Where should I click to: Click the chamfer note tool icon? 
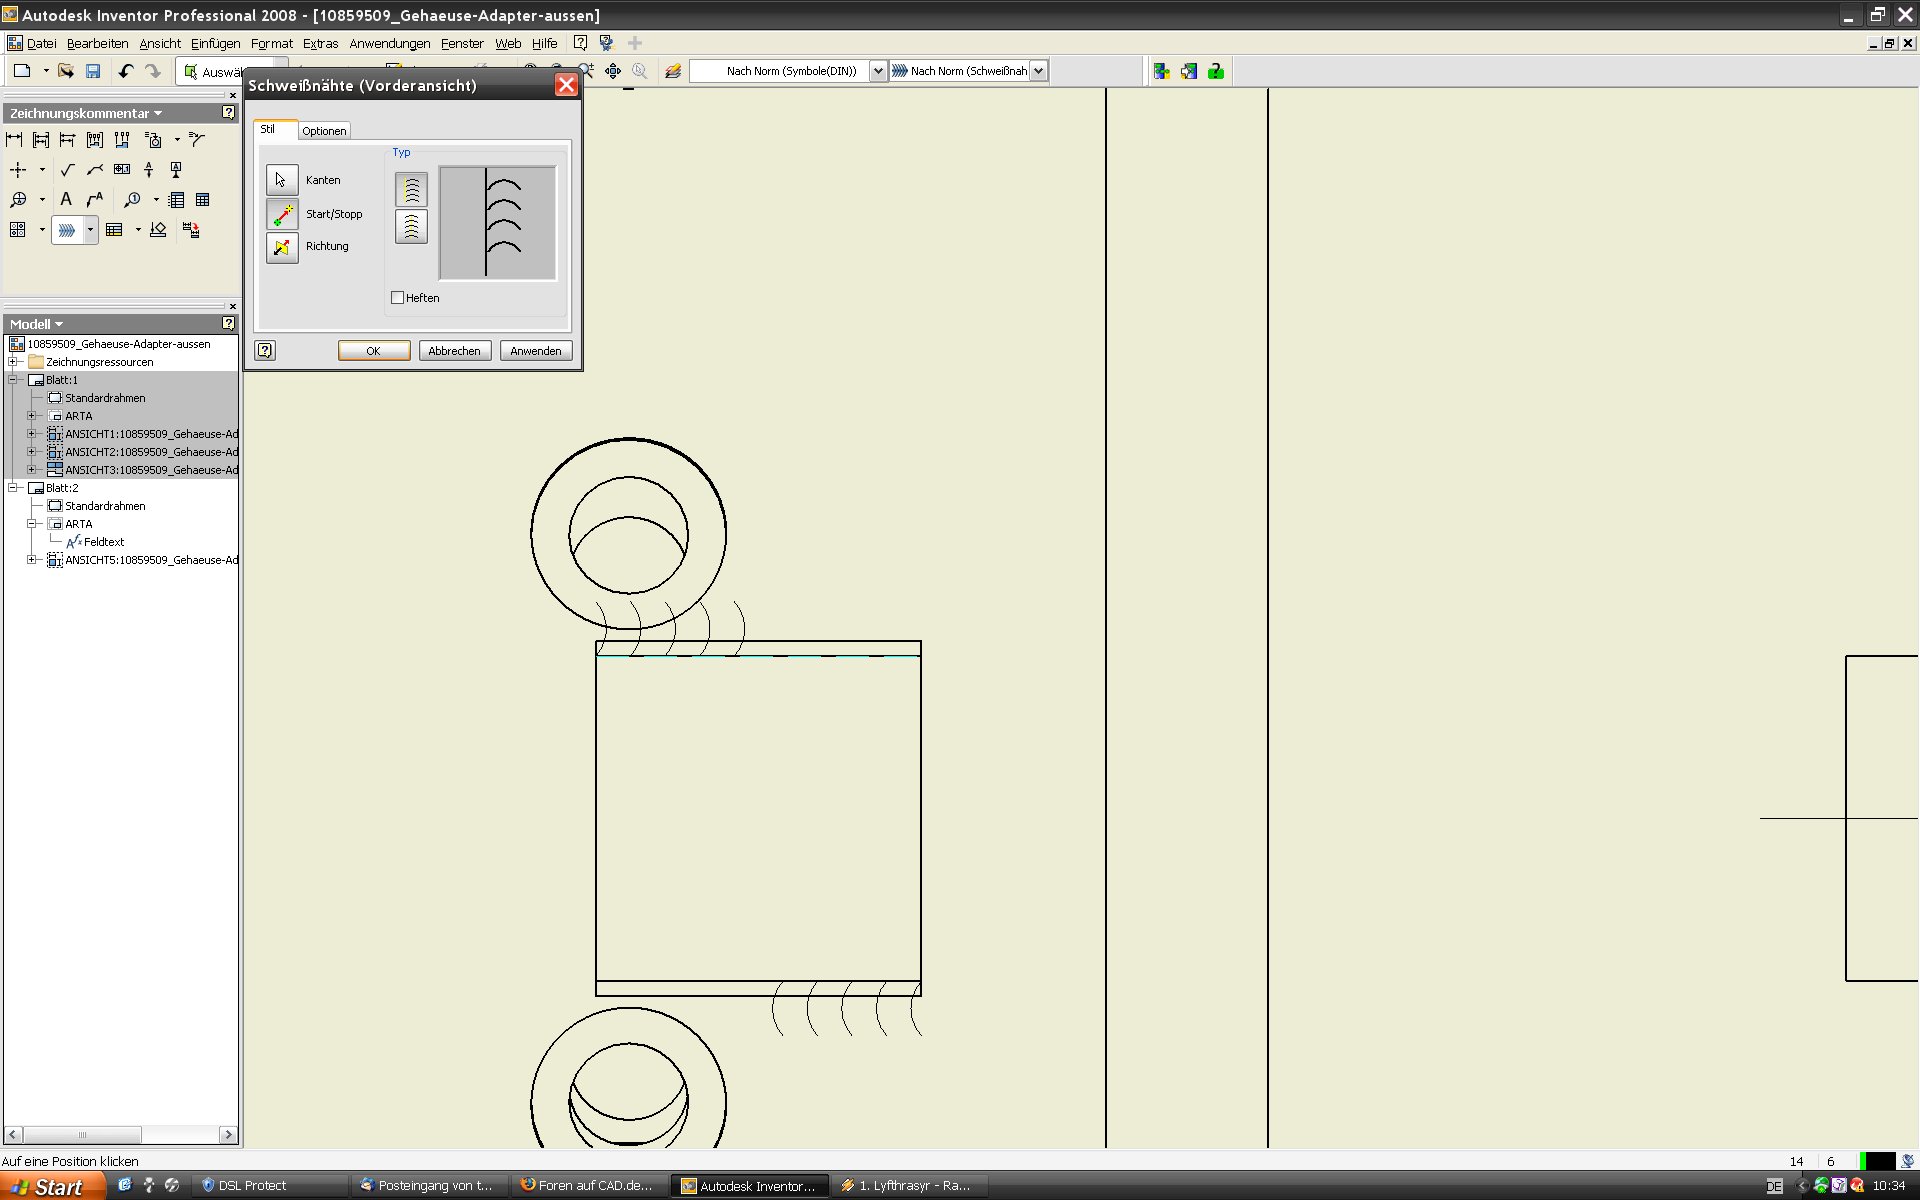click(x=197, y=140)
